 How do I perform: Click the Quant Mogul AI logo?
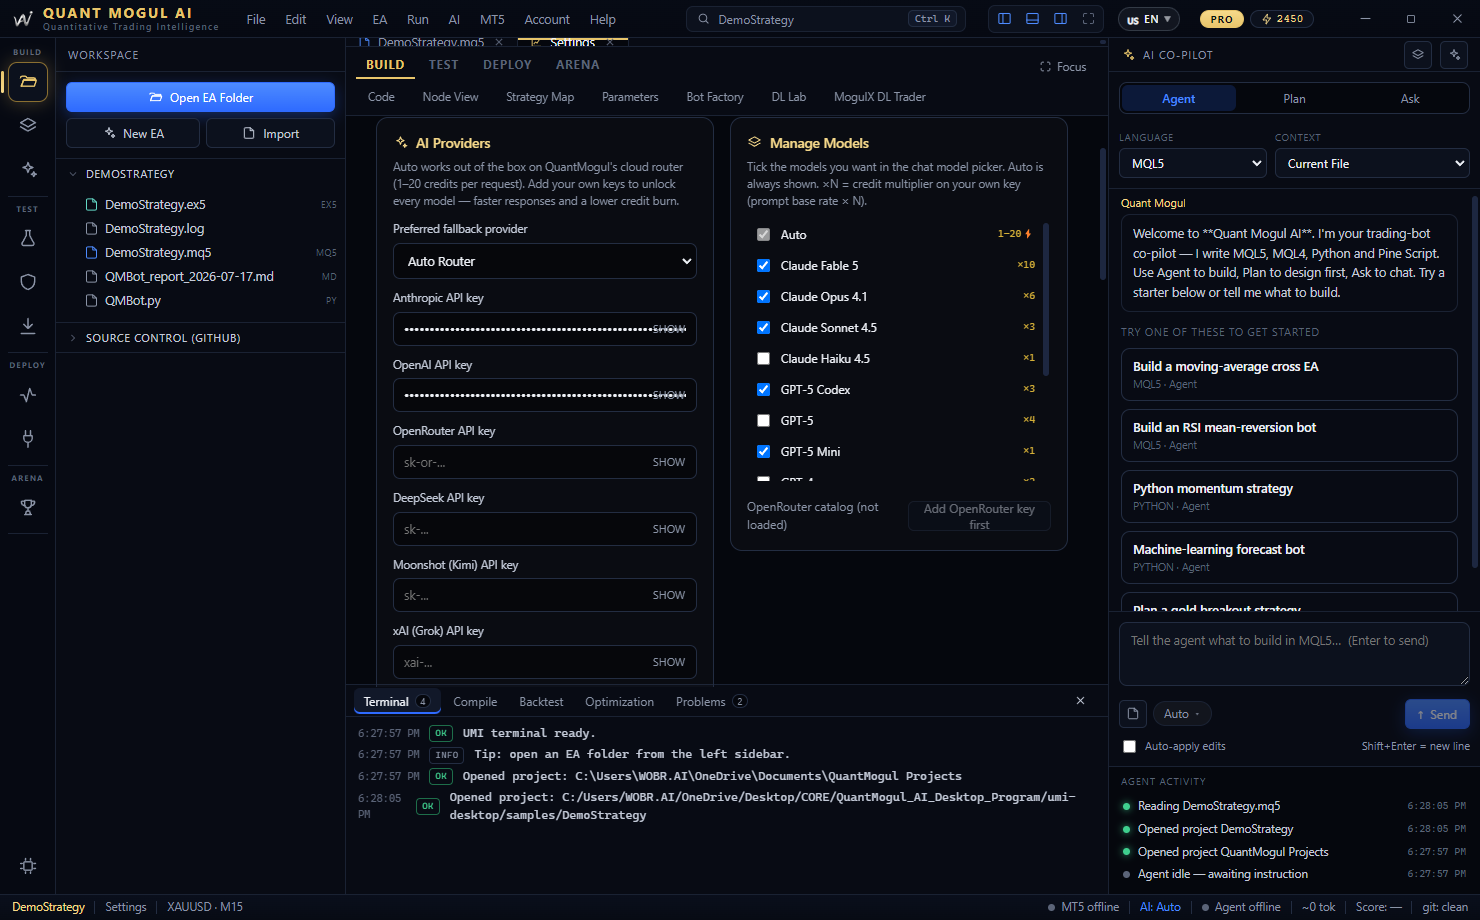click(22, 19)
